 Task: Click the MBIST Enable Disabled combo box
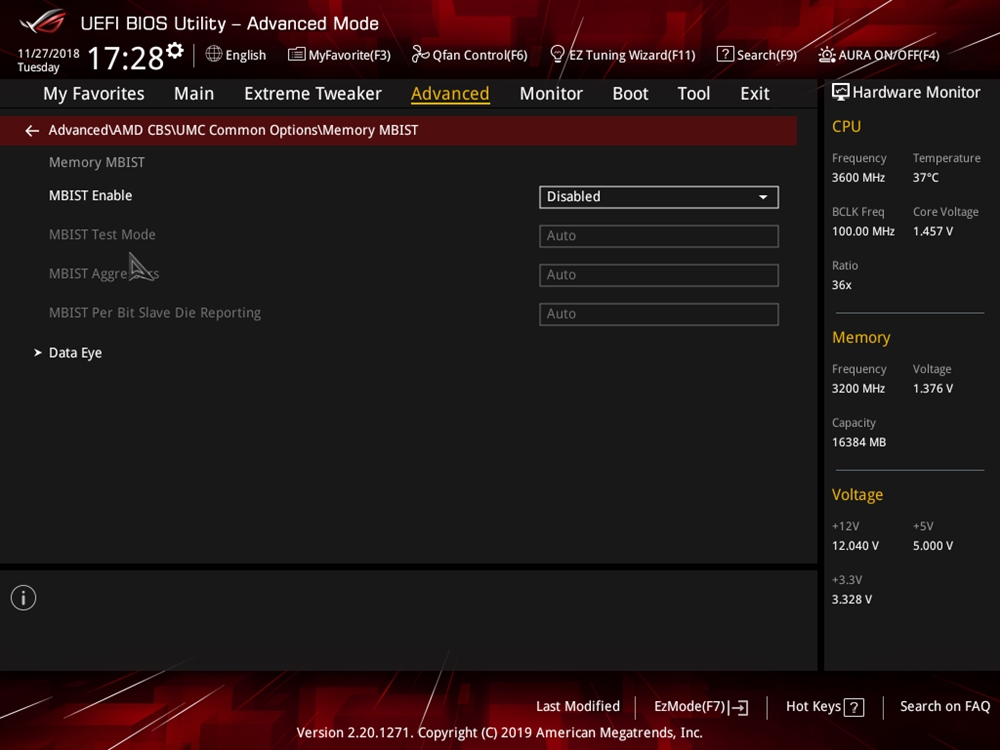point(659,197)
